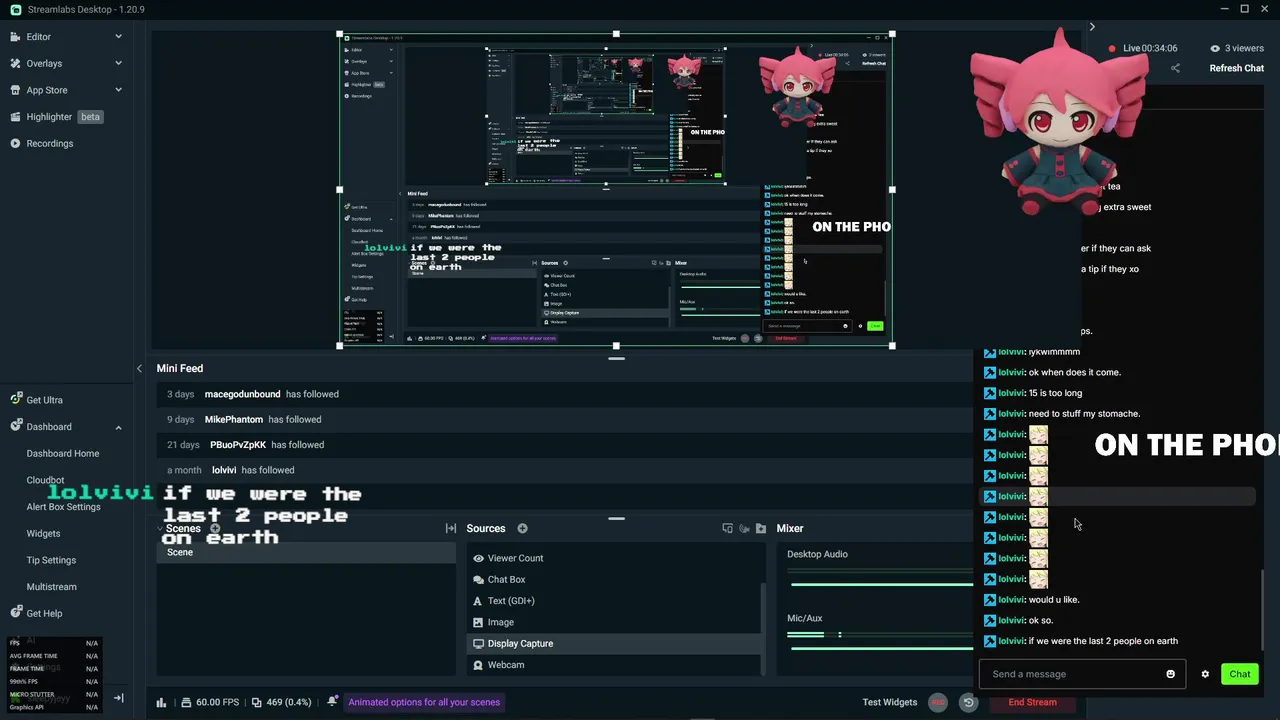Open chat settings gear icon

point(1205,674)
